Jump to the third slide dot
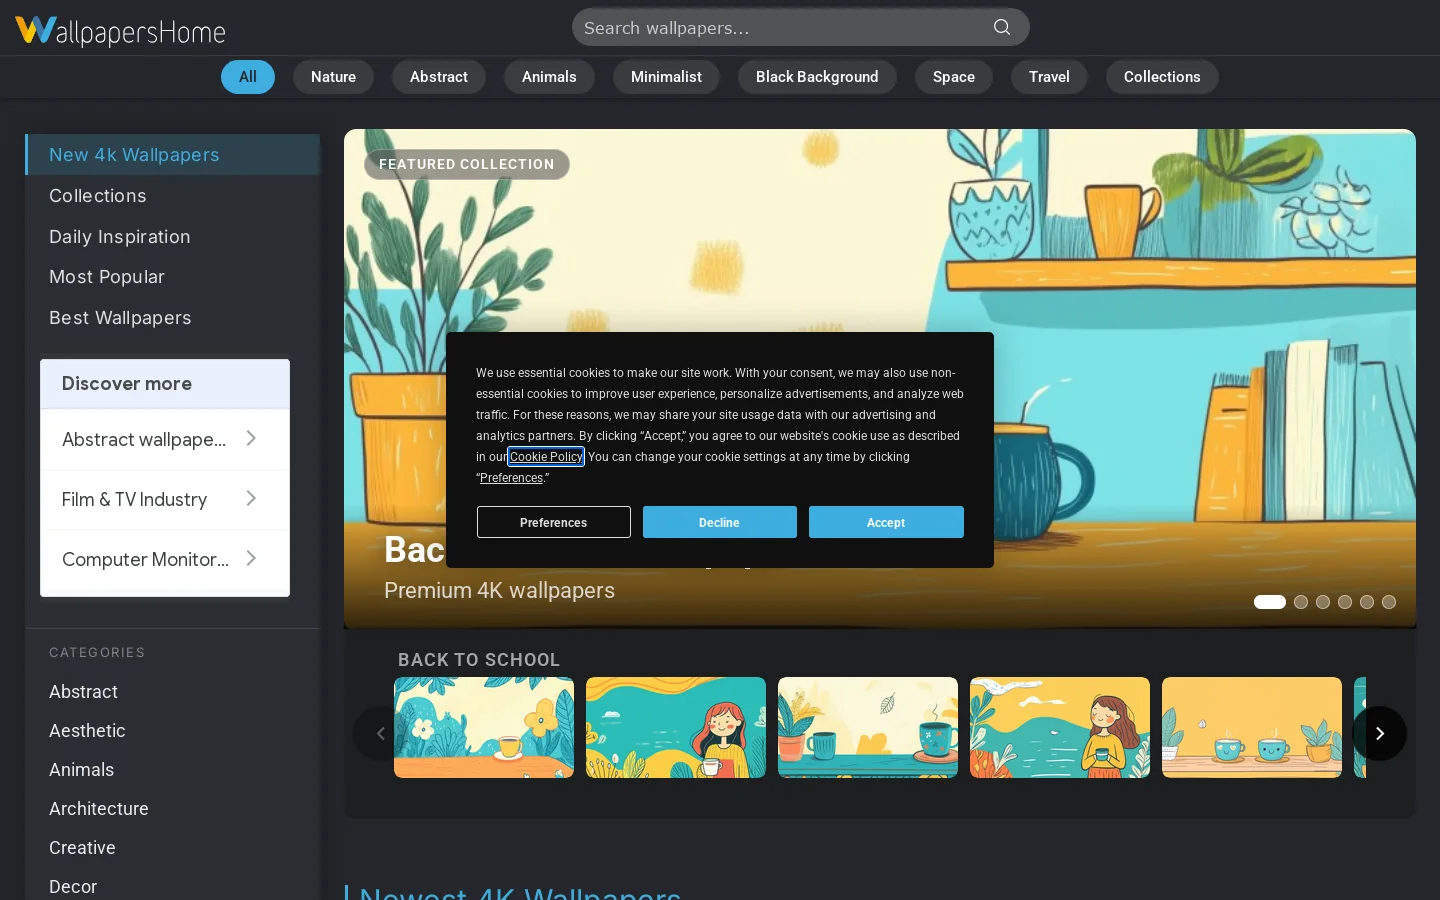The width and height of the screenshot is (1440, 900). (1323, 602)
